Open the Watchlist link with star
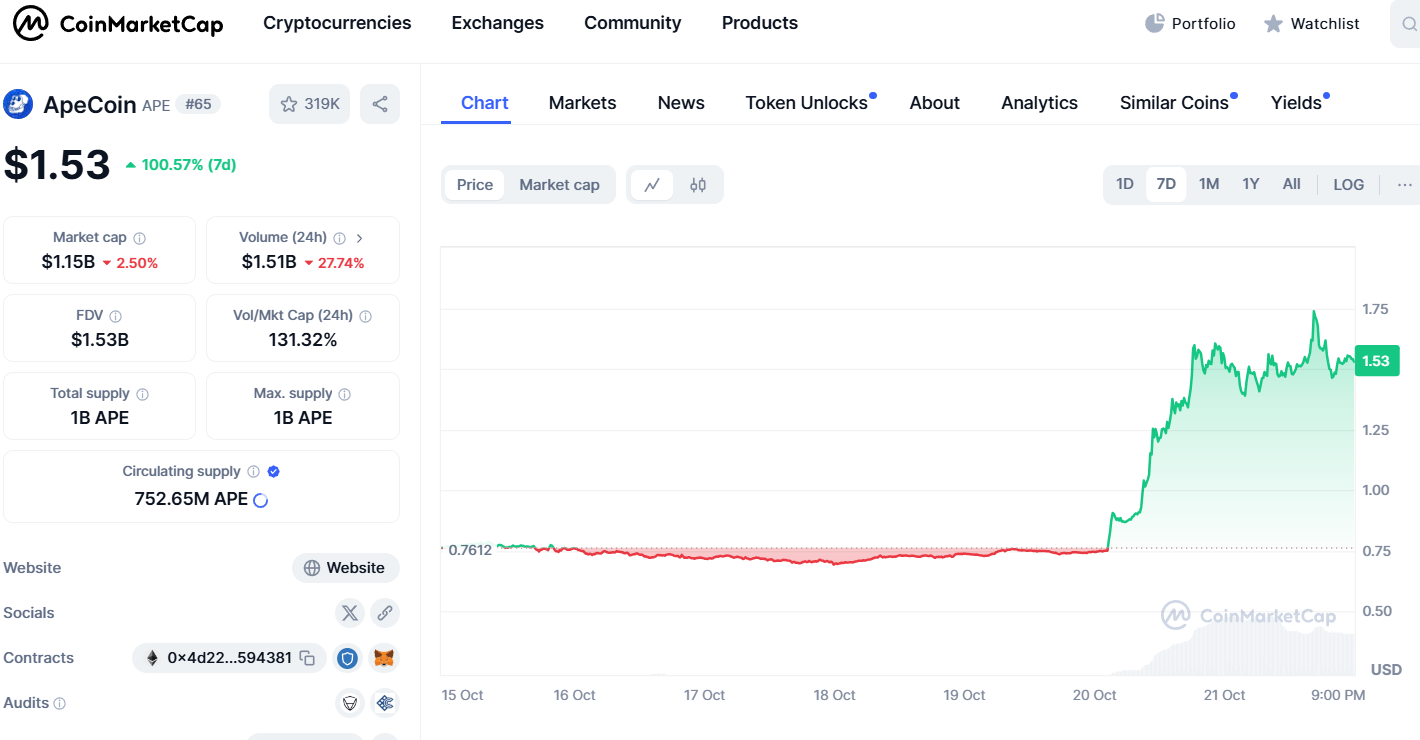Viewport: 1420px width, 740px height. (x=1311, y=23)
